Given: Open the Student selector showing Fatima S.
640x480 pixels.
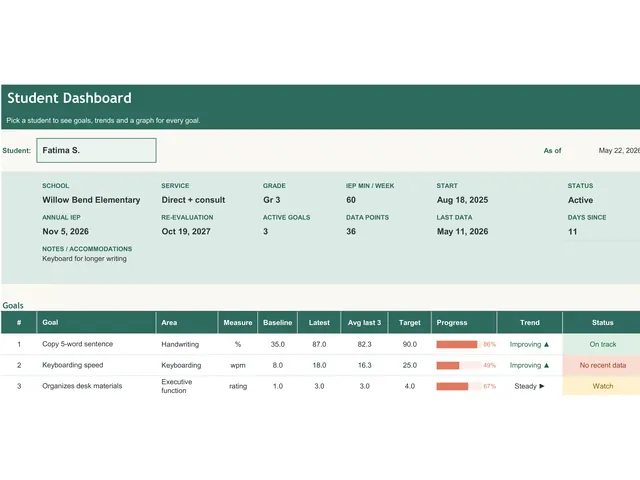Looking at the screenshot, I should [x=96, y=150].
